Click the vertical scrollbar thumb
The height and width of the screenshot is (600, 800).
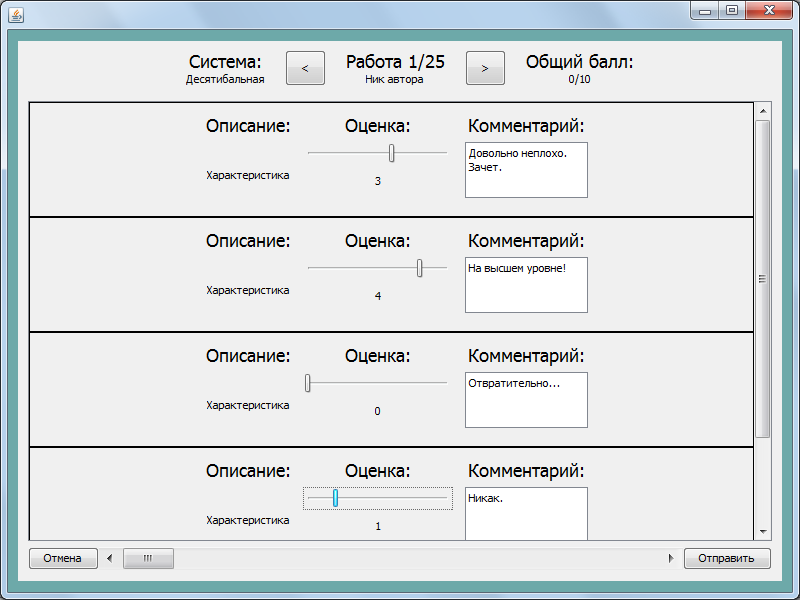pos(763,279)
